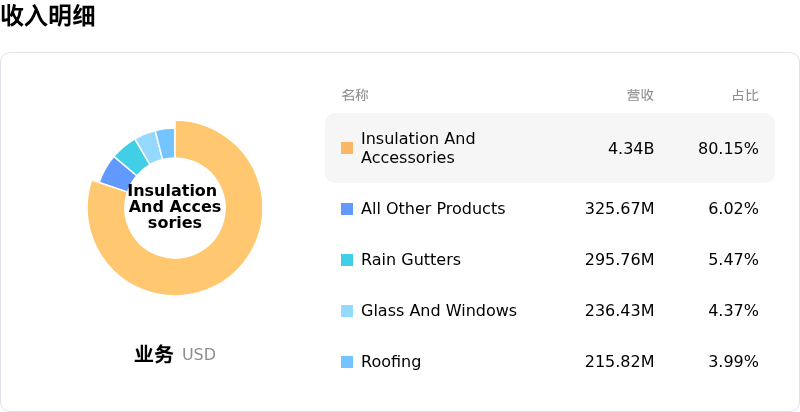Select the All Other Products label
The height and width of the screenshot is (412, 800).
(x=433, y=209)
